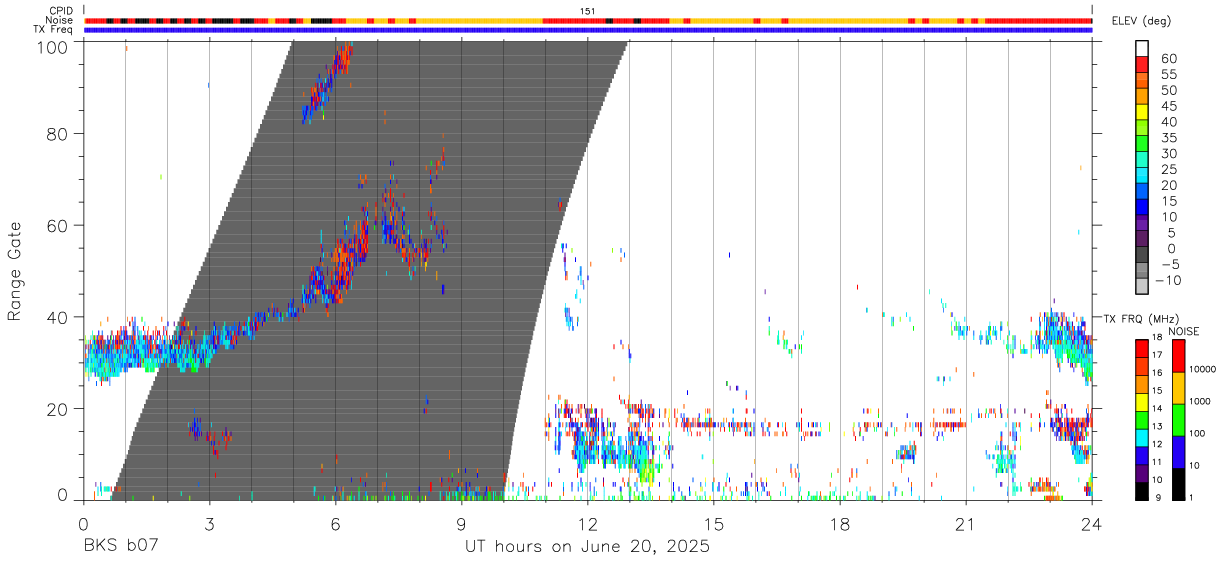The image size is (1228, 567).
Task: Click the '24' tick on the UT hours axis
Action: (1091, 523)
